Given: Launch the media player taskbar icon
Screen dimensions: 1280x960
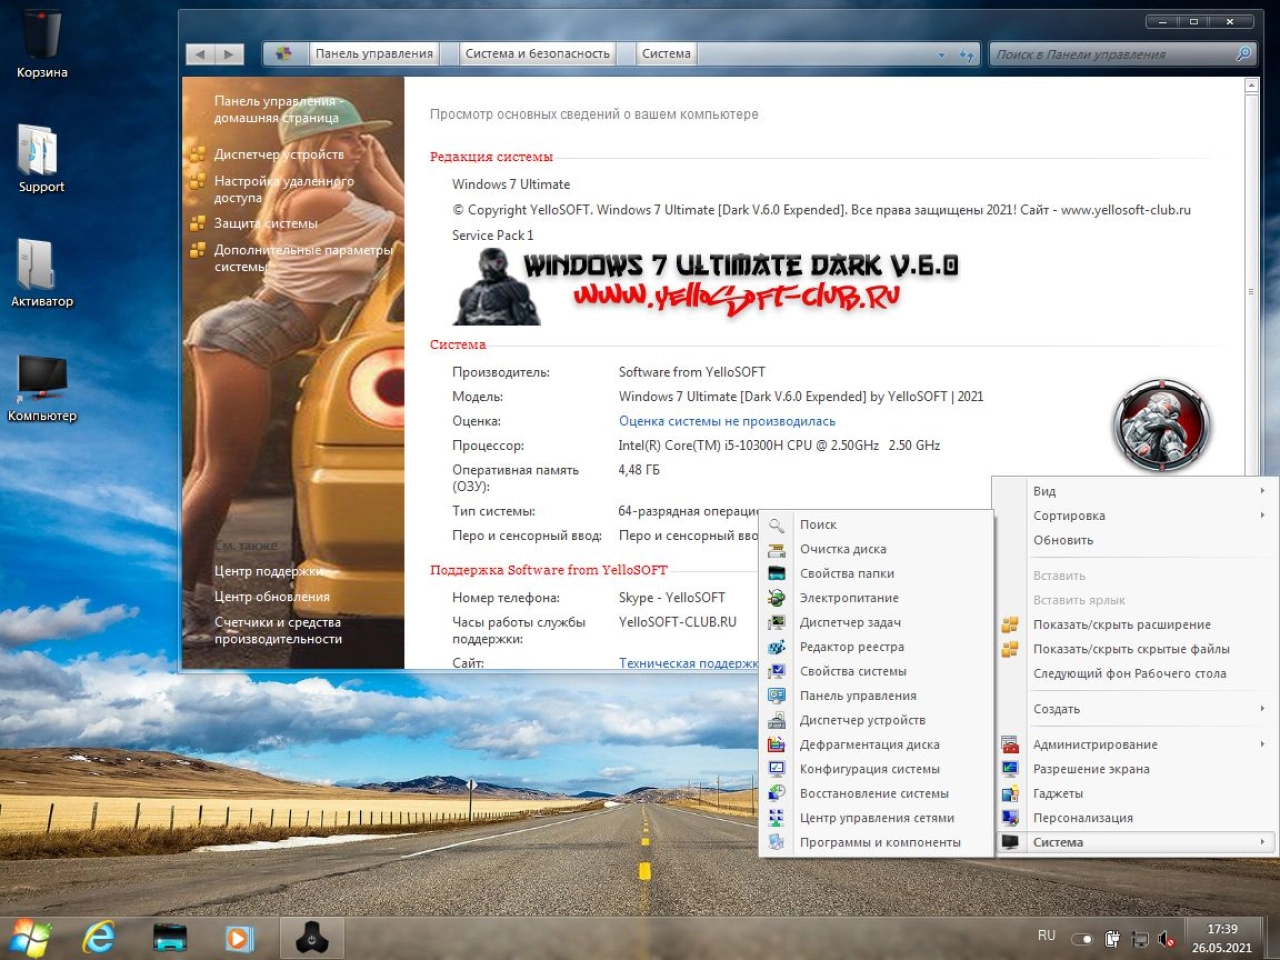Looking at the screenshot, I should tap(238, 938).
